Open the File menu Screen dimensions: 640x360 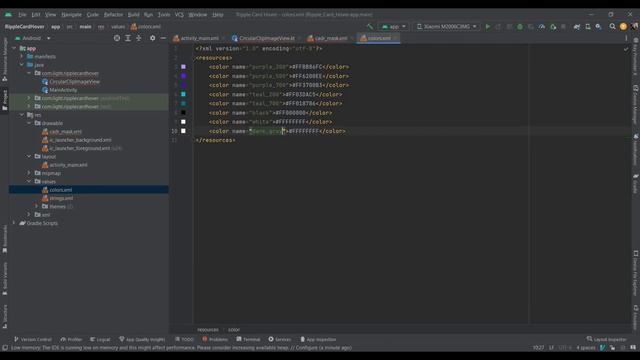point(22,14)
